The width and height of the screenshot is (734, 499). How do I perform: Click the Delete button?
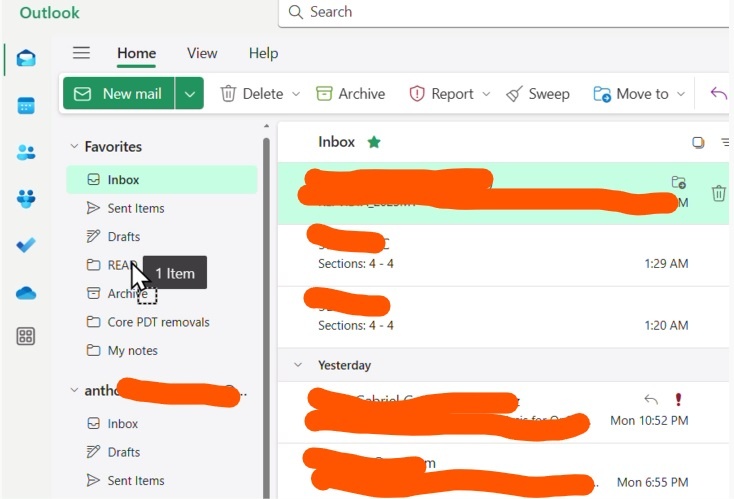(252, 94)
